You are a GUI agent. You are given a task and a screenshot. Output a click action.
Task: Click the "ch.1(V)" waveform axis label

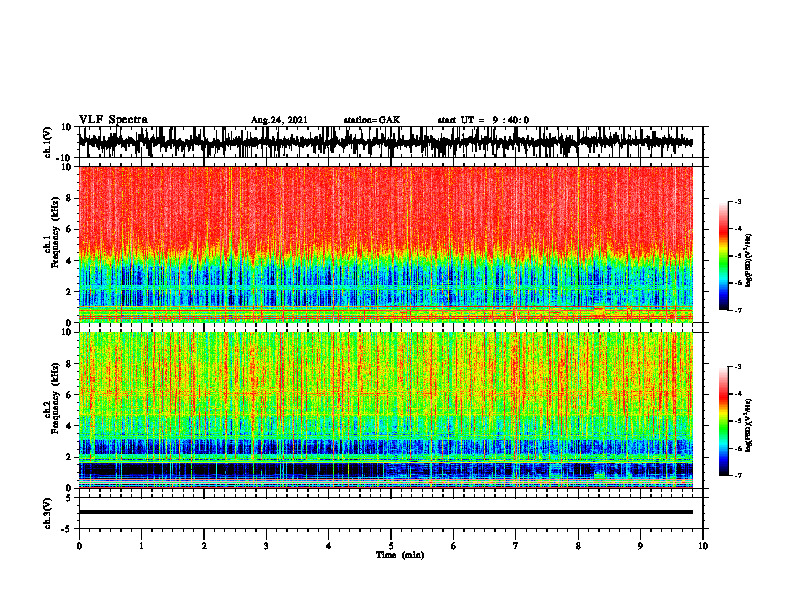[48, 142]
